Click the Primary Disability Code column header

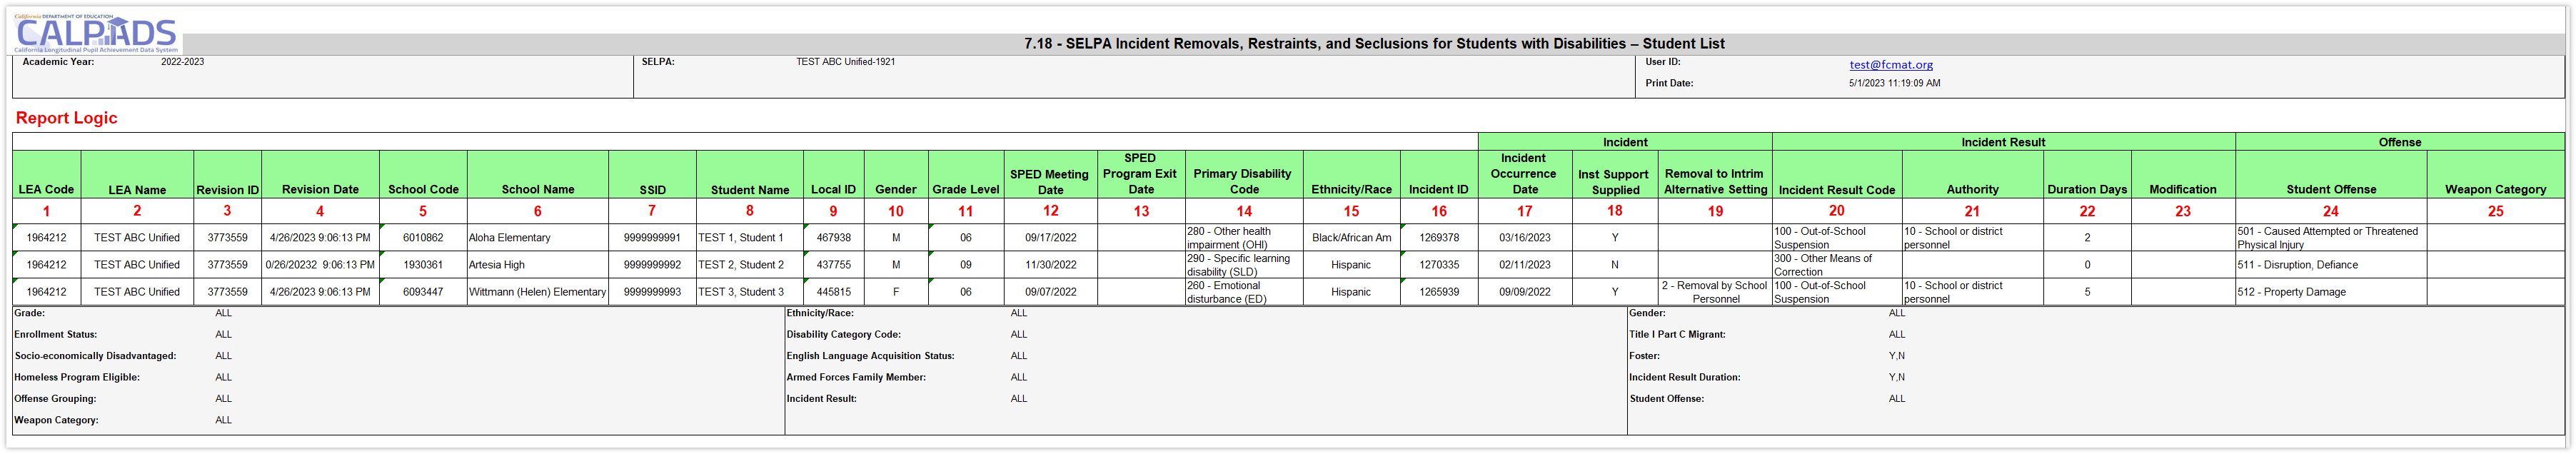[x=1244, y=180]
